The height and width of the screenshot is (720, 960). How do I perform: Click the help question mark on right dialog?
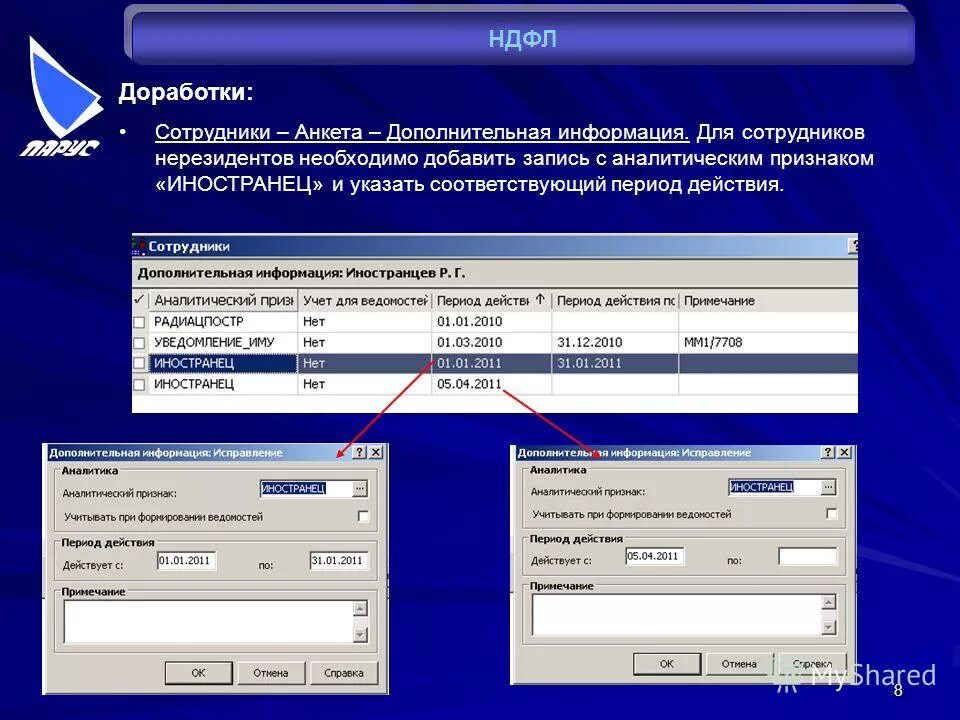click(827, 452)
